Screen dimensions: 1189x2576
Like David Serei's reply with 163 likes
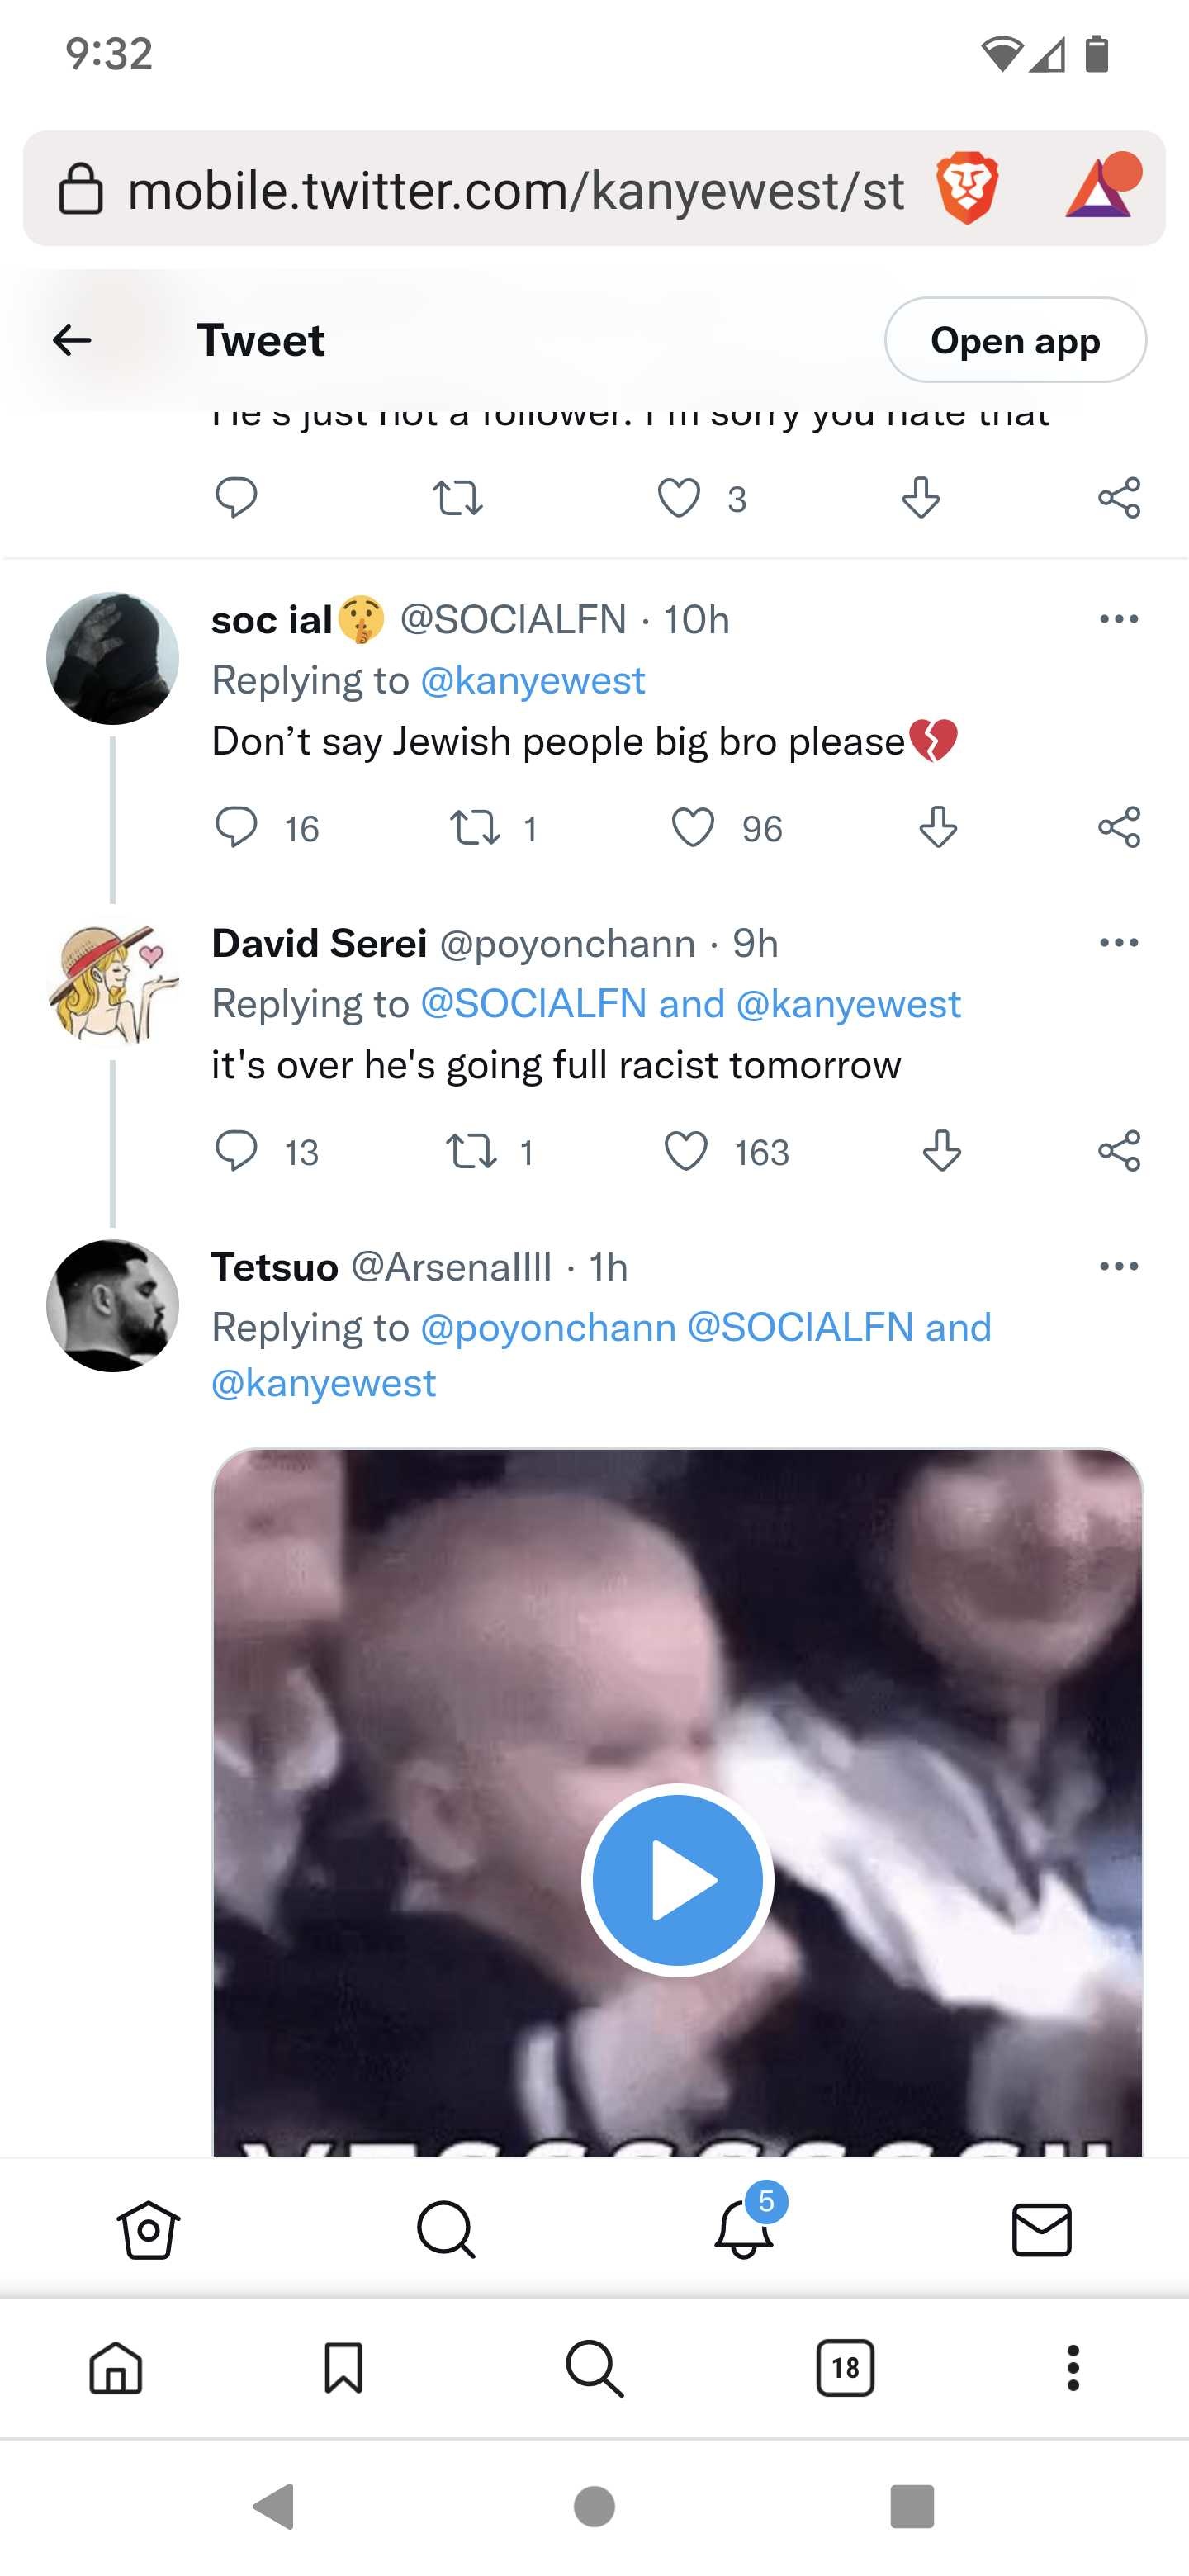pos(686,1151)
